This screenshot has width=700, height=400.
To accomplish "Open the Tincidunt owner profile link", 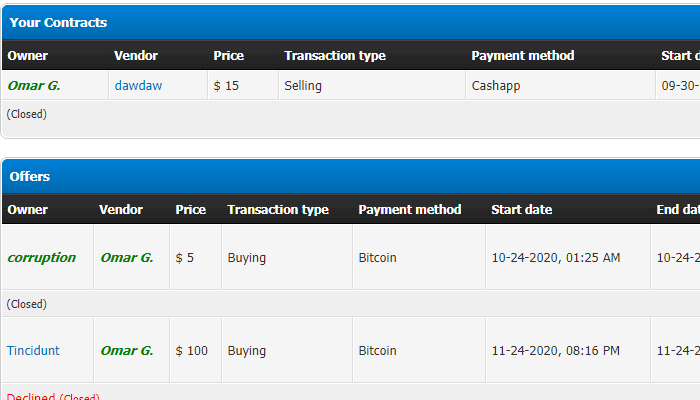I will [33, 351].
